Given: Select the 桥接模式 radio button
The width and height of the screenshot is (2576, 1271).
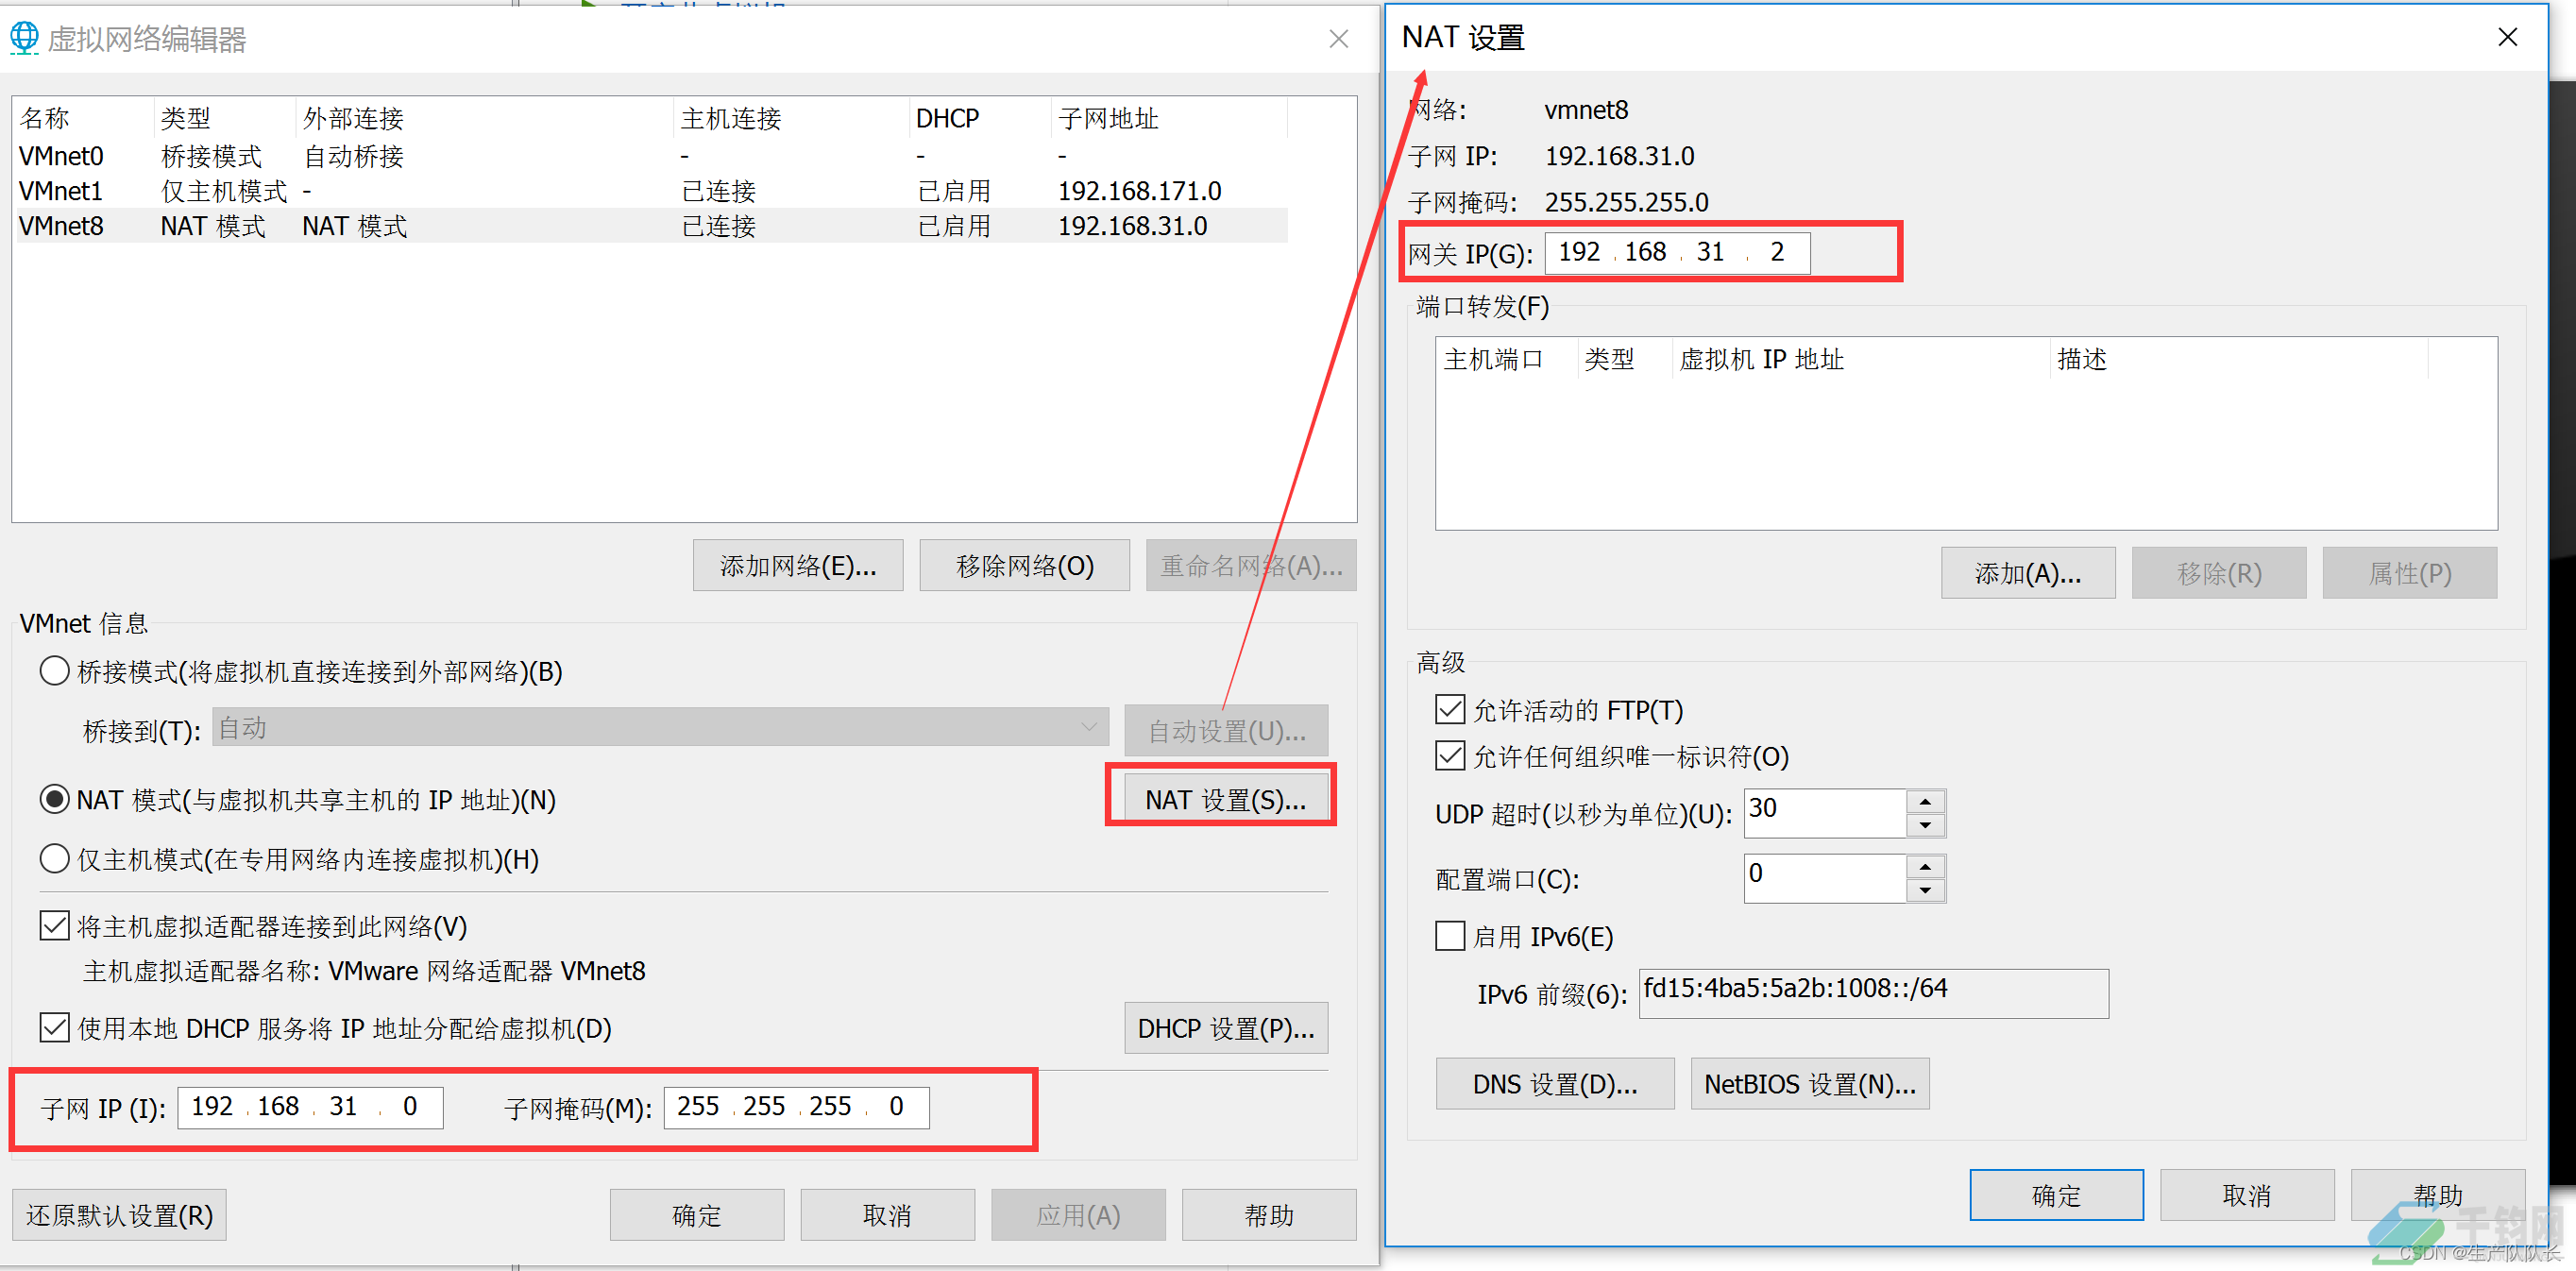Looking at the screenshot, I should [54, 671].
